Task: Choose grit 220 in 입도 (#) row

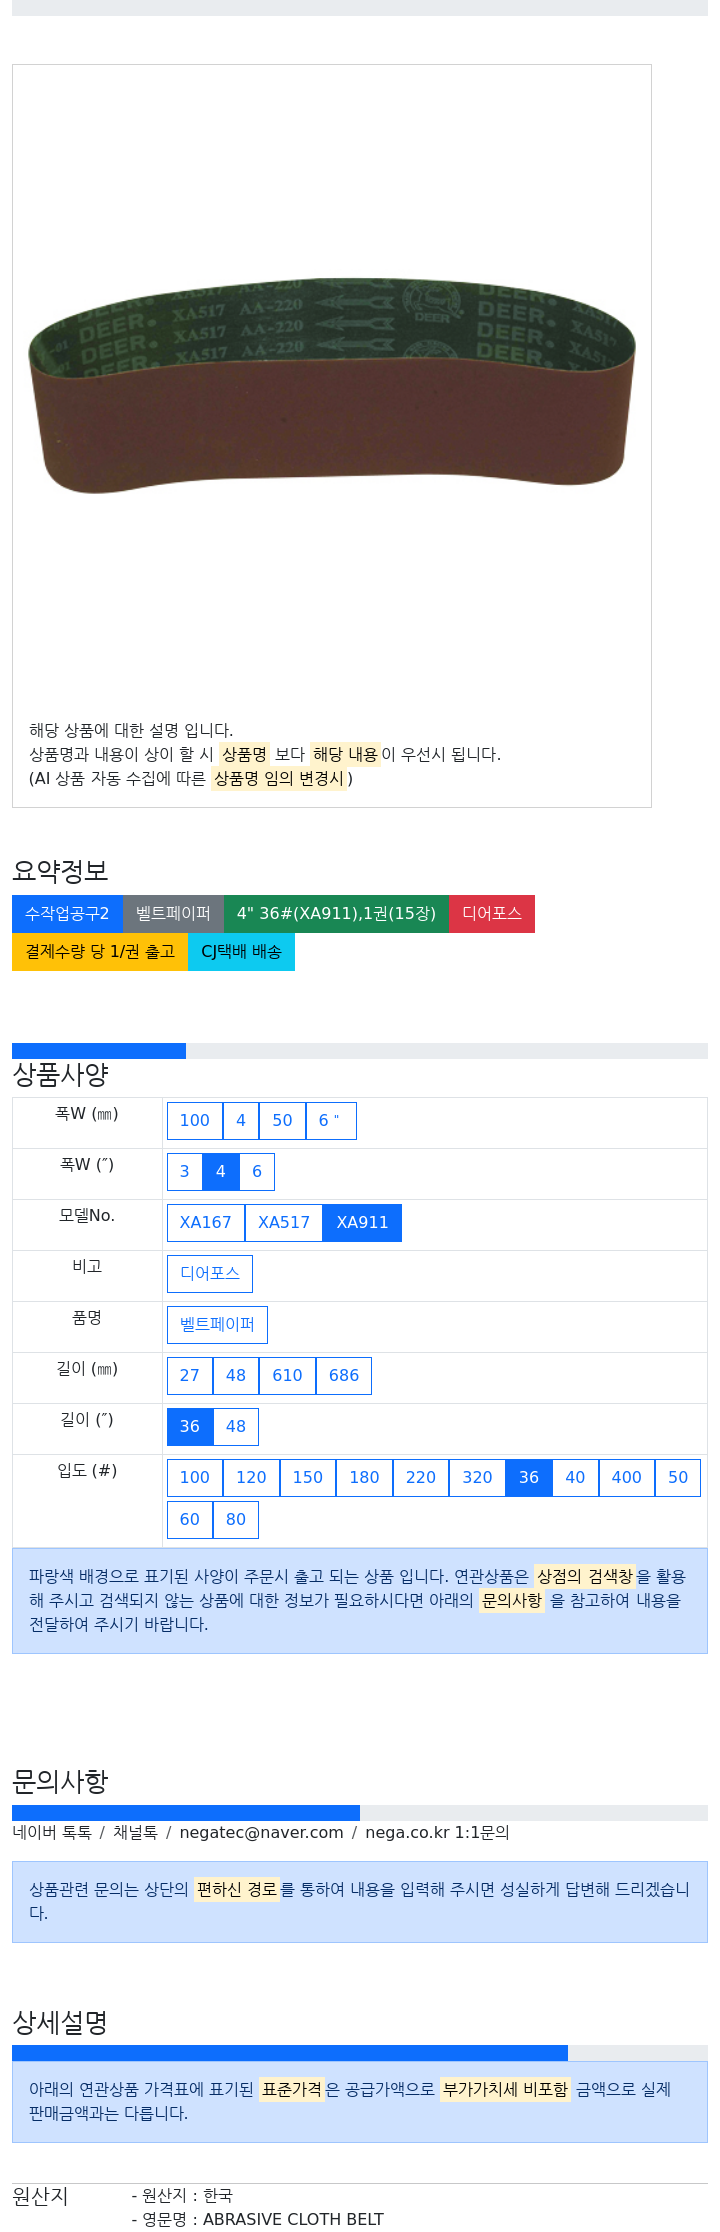Action: [421, 1478]
